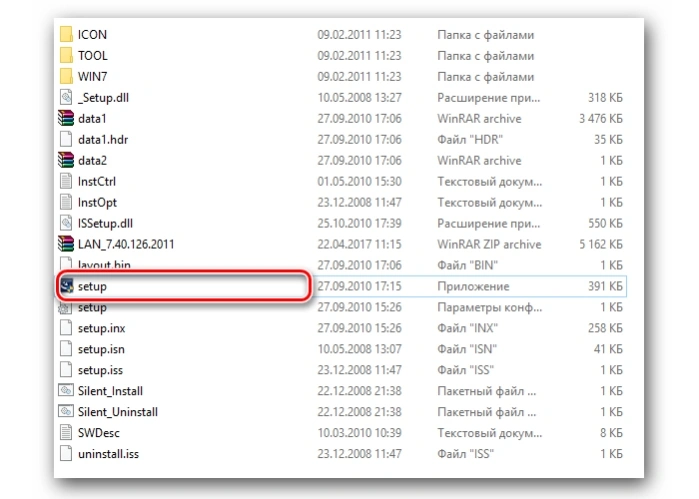Click the TOOL folder name
The height and width of the screenshot is (499, 699).
click(93, 56)
